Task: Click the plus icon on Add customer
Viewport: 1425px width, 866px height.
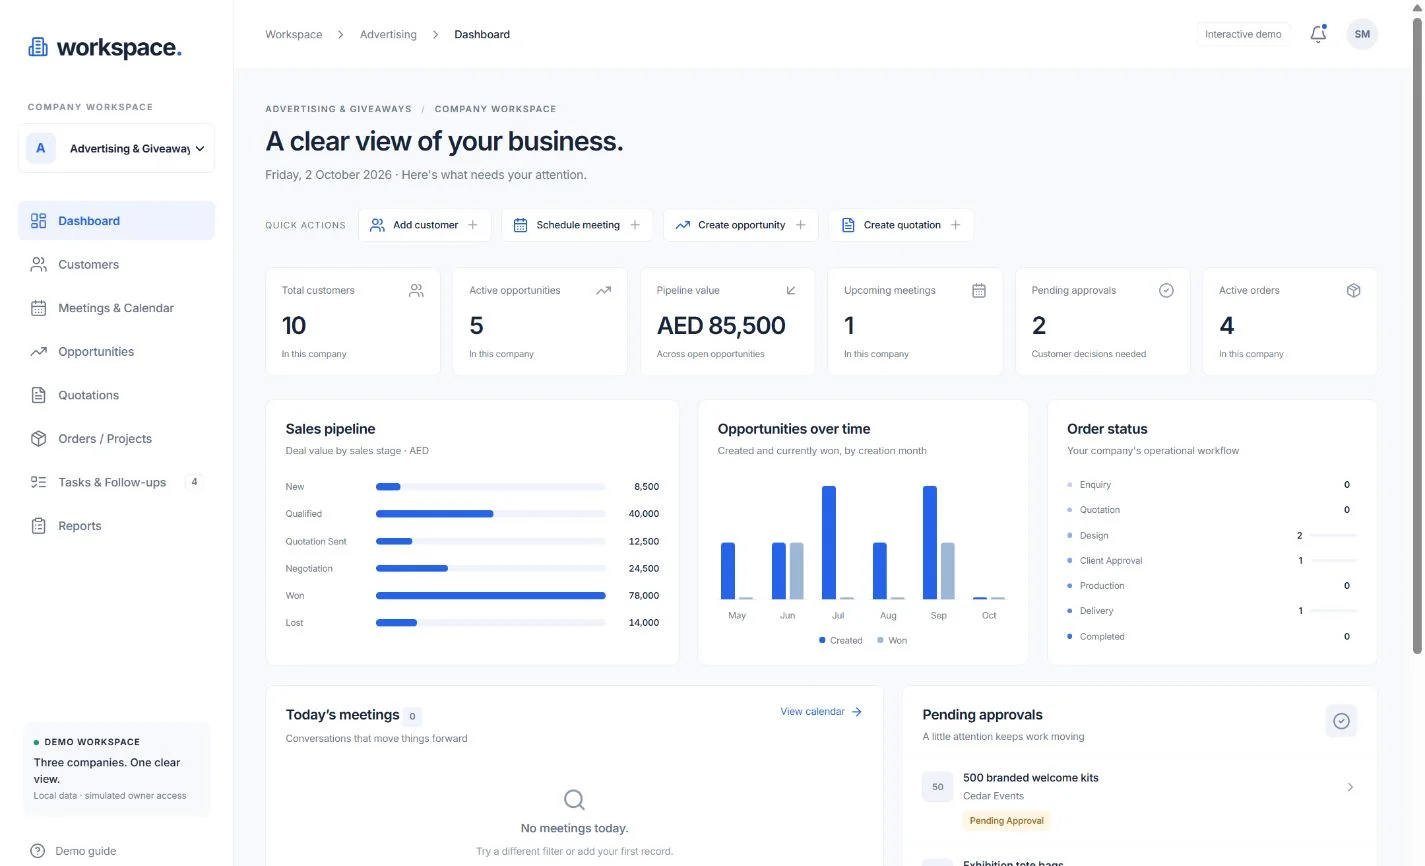Action: click(473, 225)
